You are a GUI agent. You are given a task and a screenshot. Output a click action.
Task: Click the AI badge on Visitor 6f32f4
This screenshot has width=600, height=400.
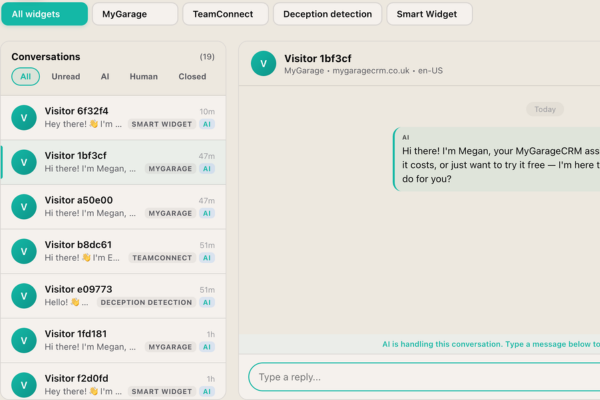[207, 124]
